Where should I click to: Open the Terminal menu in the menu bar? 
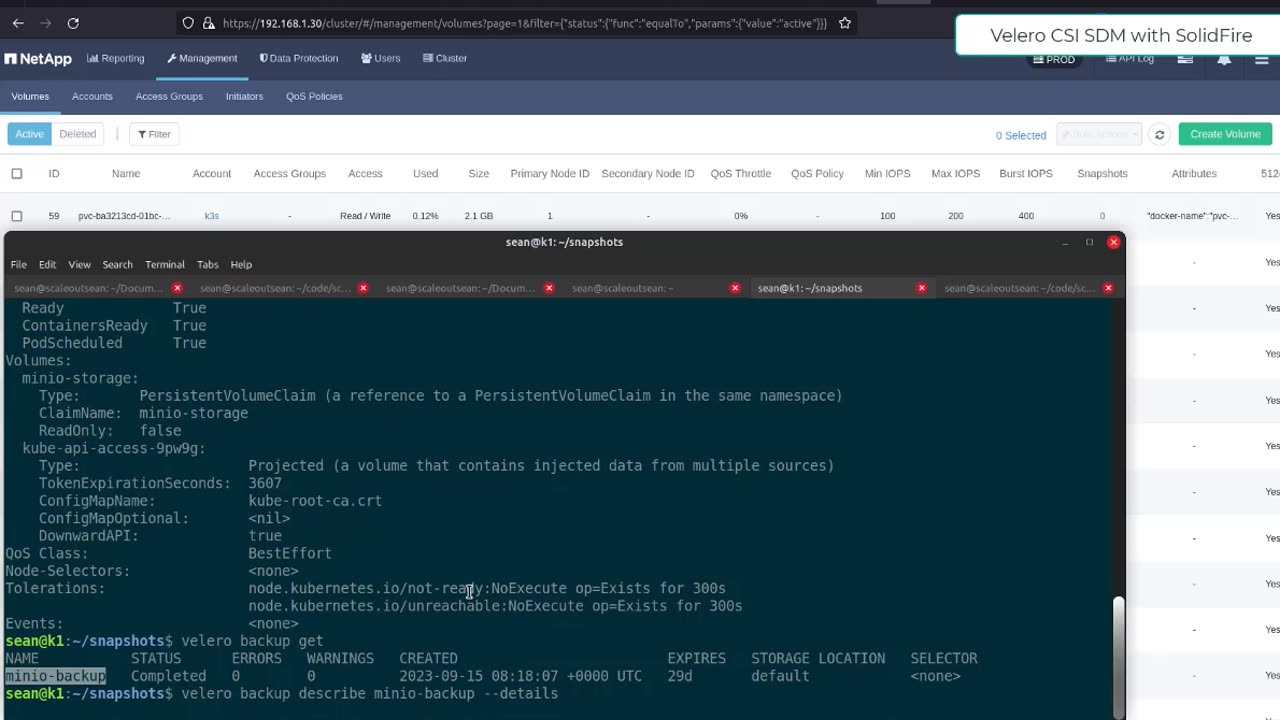point(164,265)
